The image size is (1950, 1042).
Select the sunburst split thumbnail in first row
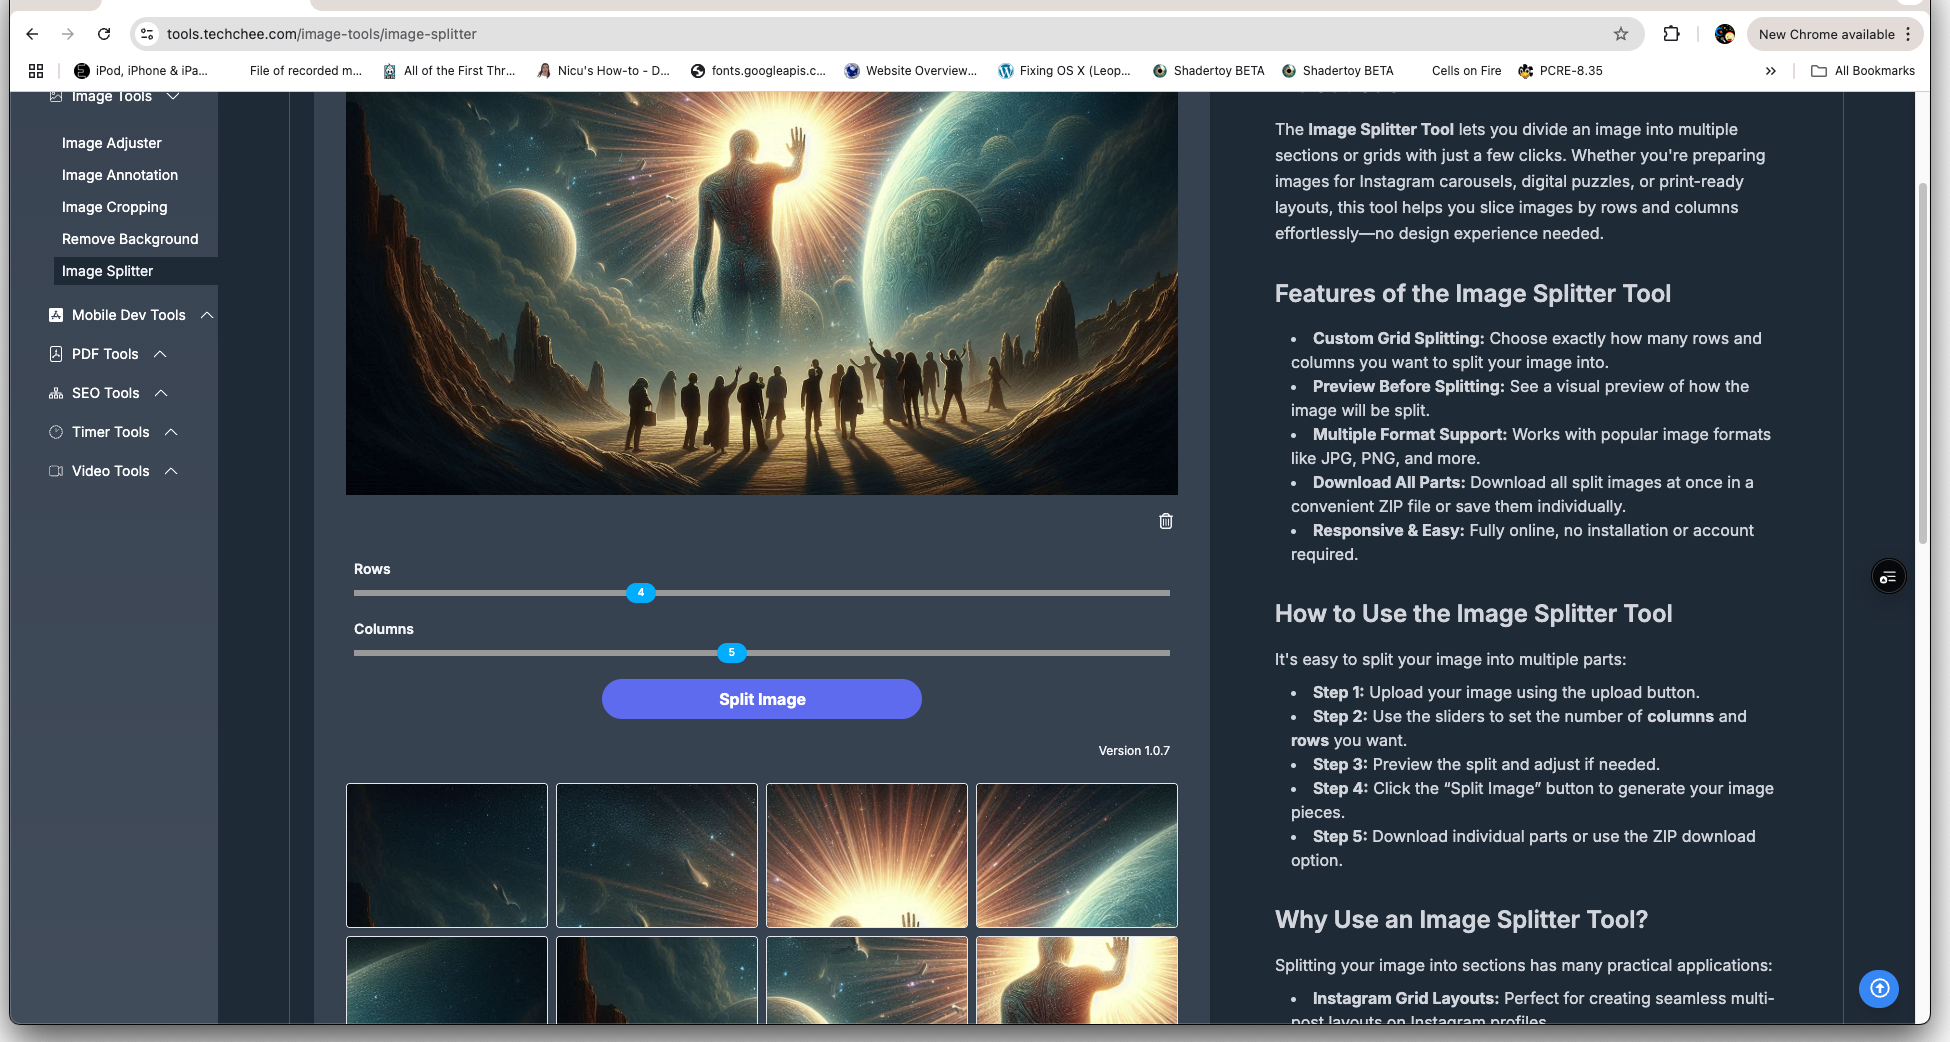pyautogui.click(x=866, y=855)
